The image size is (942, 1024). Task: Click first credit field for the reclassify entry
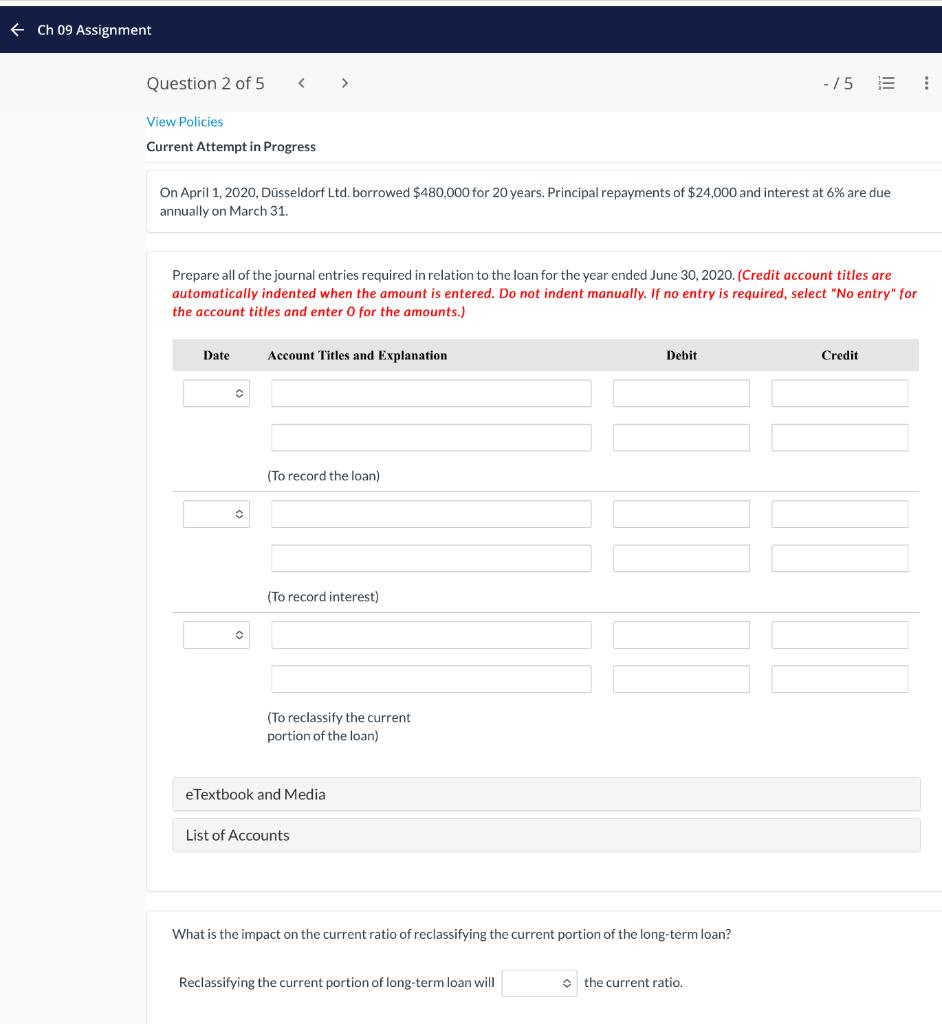(x=839, y=635)
